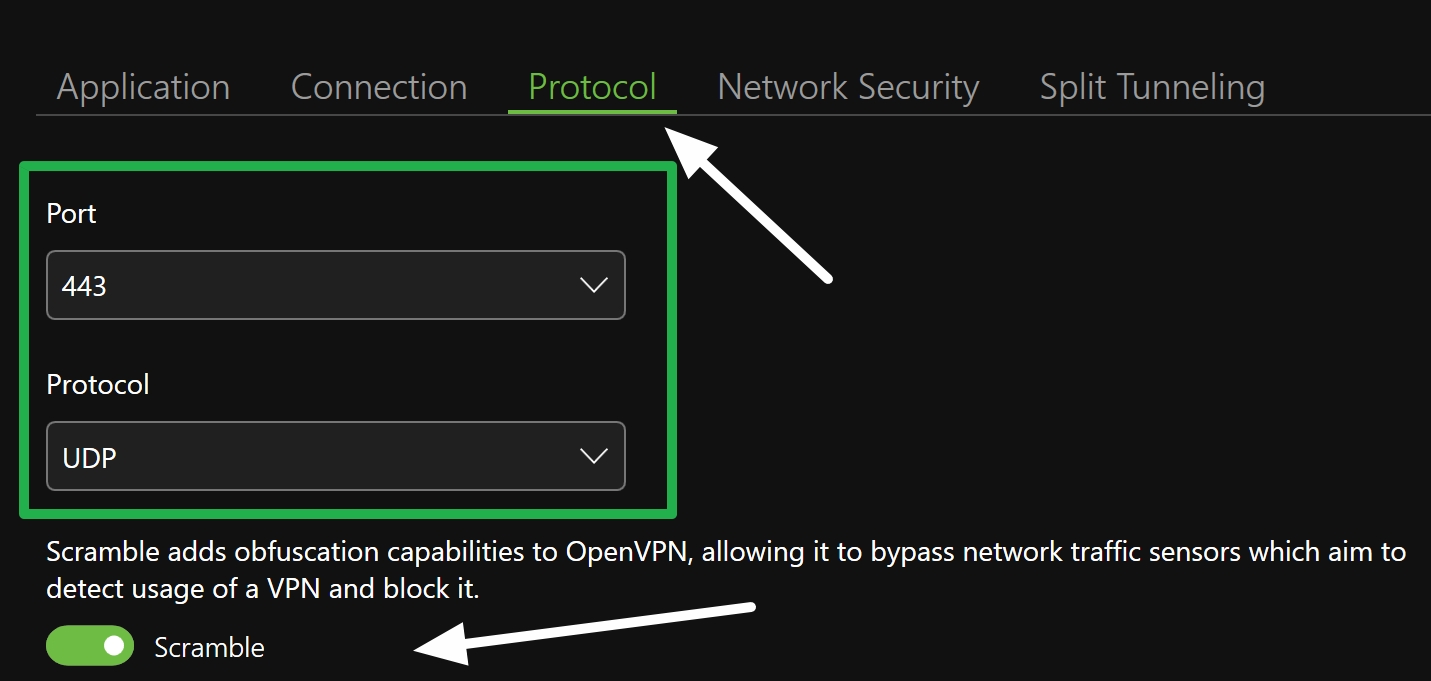Open the Protocol selection dropdown
This screenshot has height=681, width=1431.
[335, 456]
